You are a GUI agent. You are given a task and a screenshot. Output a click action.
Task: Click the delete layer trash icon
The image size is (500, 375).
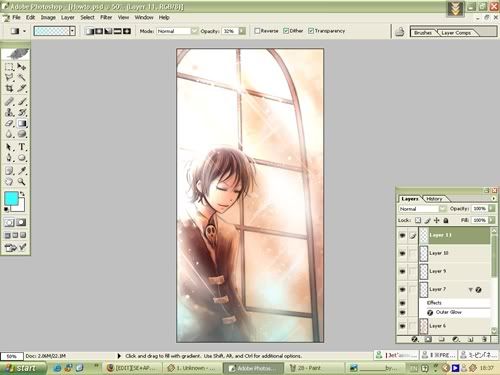pos(484,339)
